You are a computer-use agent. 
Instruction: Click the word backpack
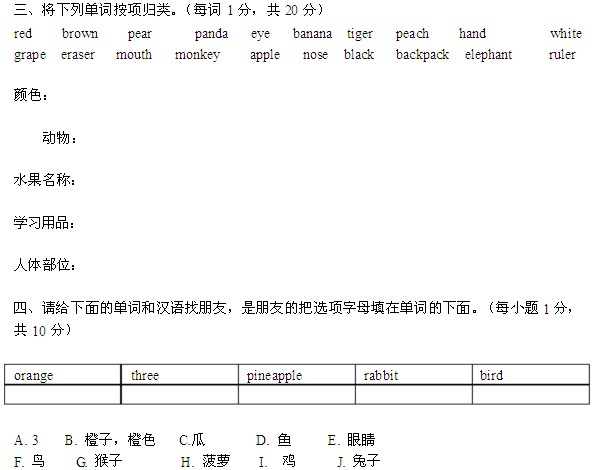click(x=422, y=55)
